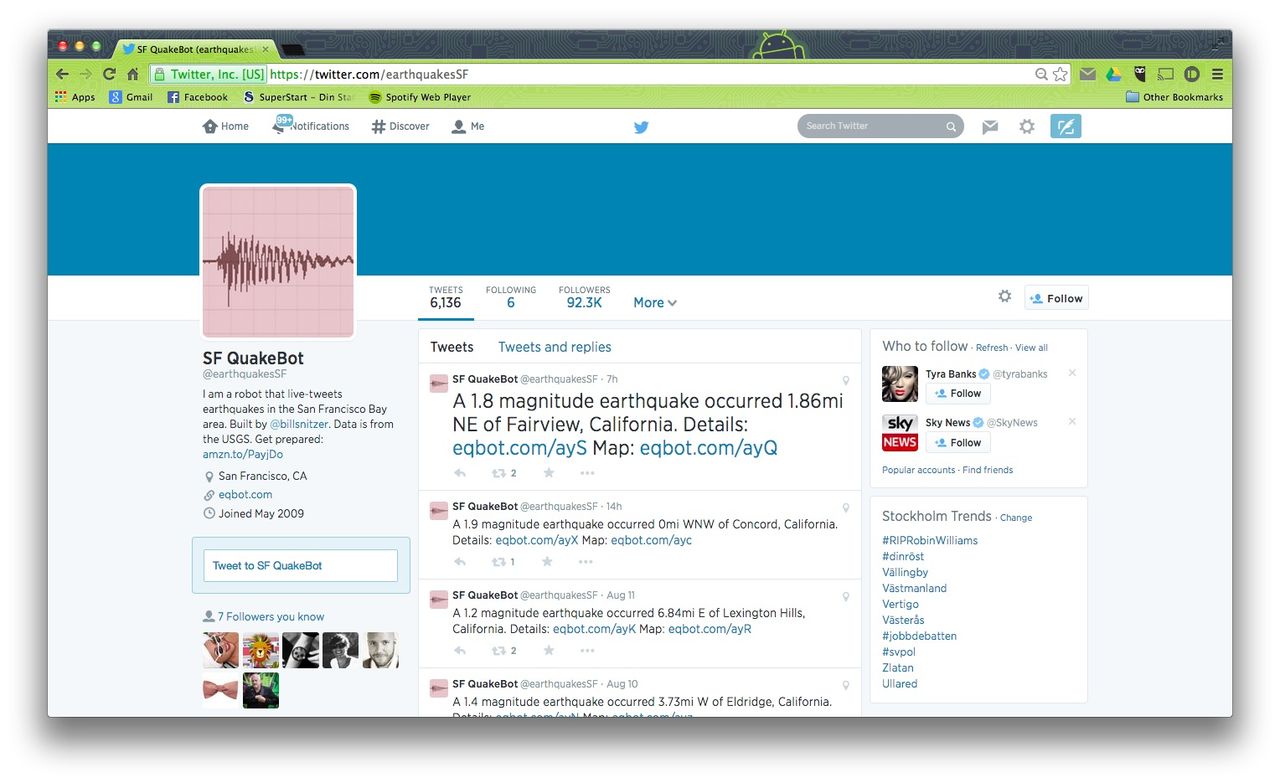Open more options on Fairview tweet
This screenshot has width=1280, height=783.
tap(586, 473)
